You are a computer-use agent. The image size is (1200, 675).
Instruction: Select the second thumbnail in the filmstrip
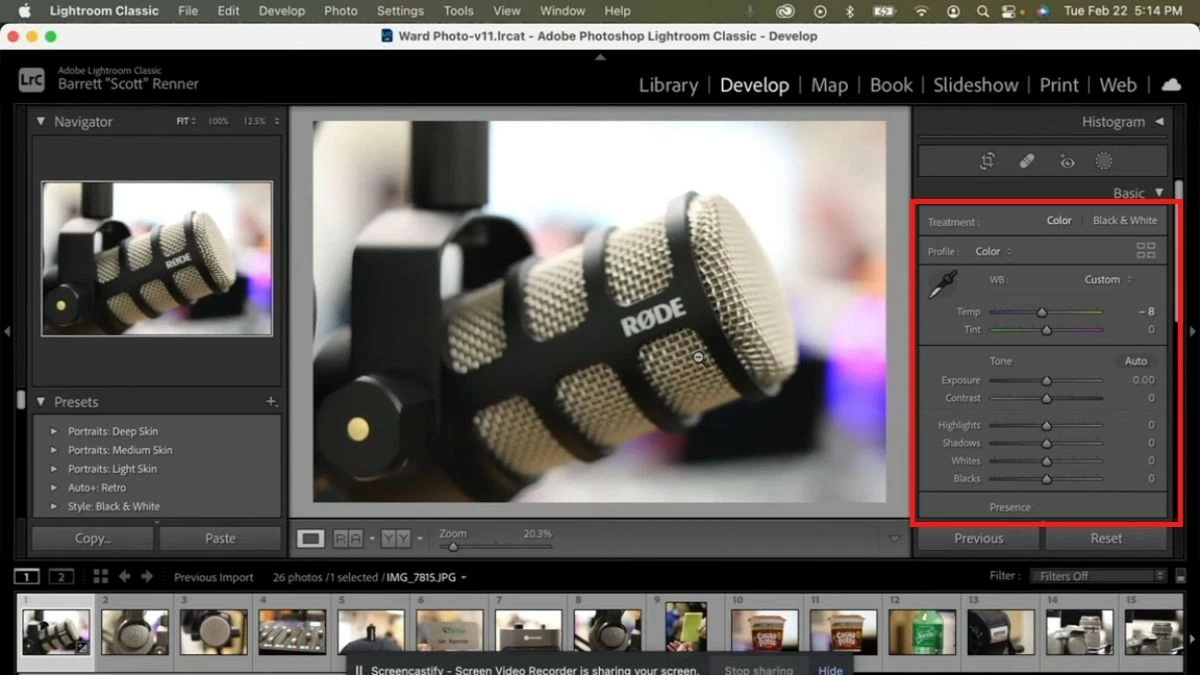[x=133, y=631]
